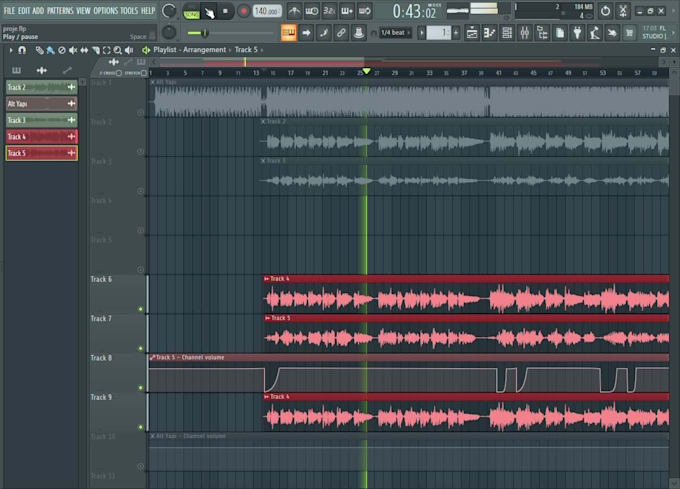Viewport: 680px width, 489px height.
Task: Open the playlist options arrow menu
Action: tap(11, 50)
